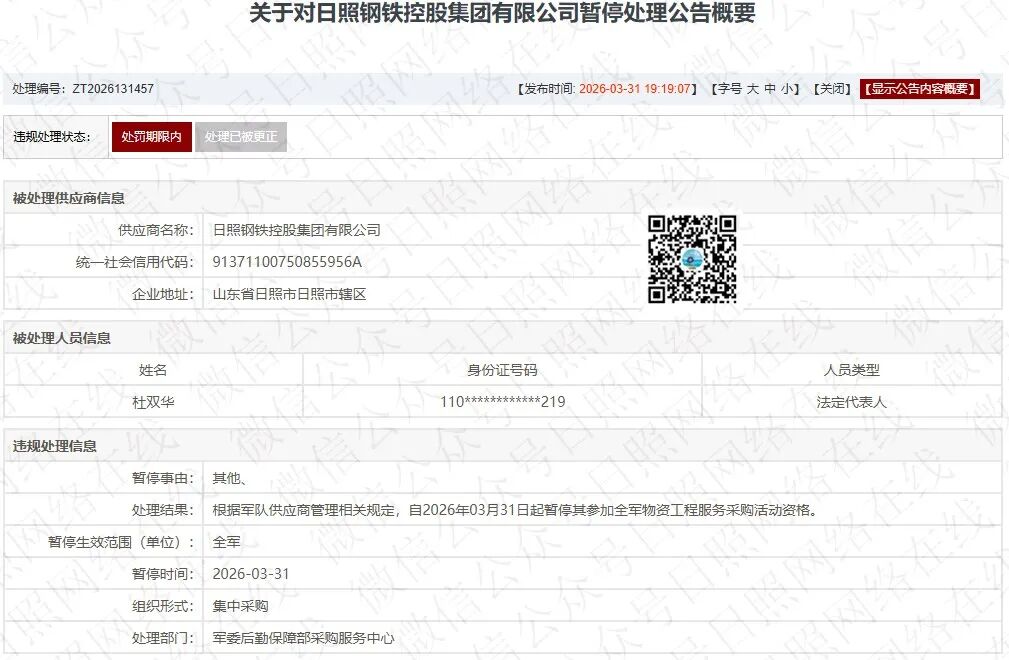Click suspension date 2026-03-31

tap(251, 574)
